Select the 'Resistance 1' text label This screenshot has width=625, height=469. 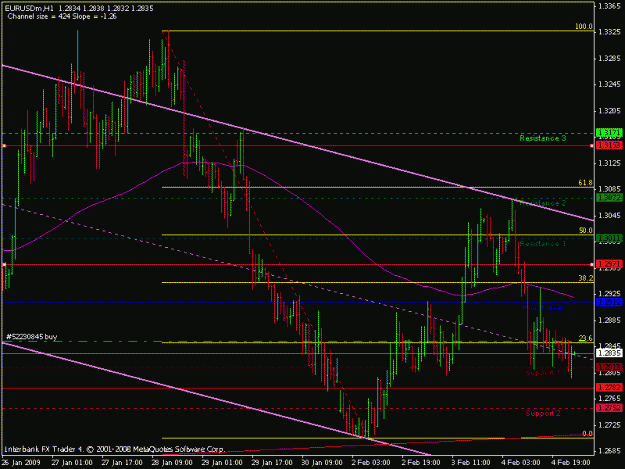tap(542, 243)
